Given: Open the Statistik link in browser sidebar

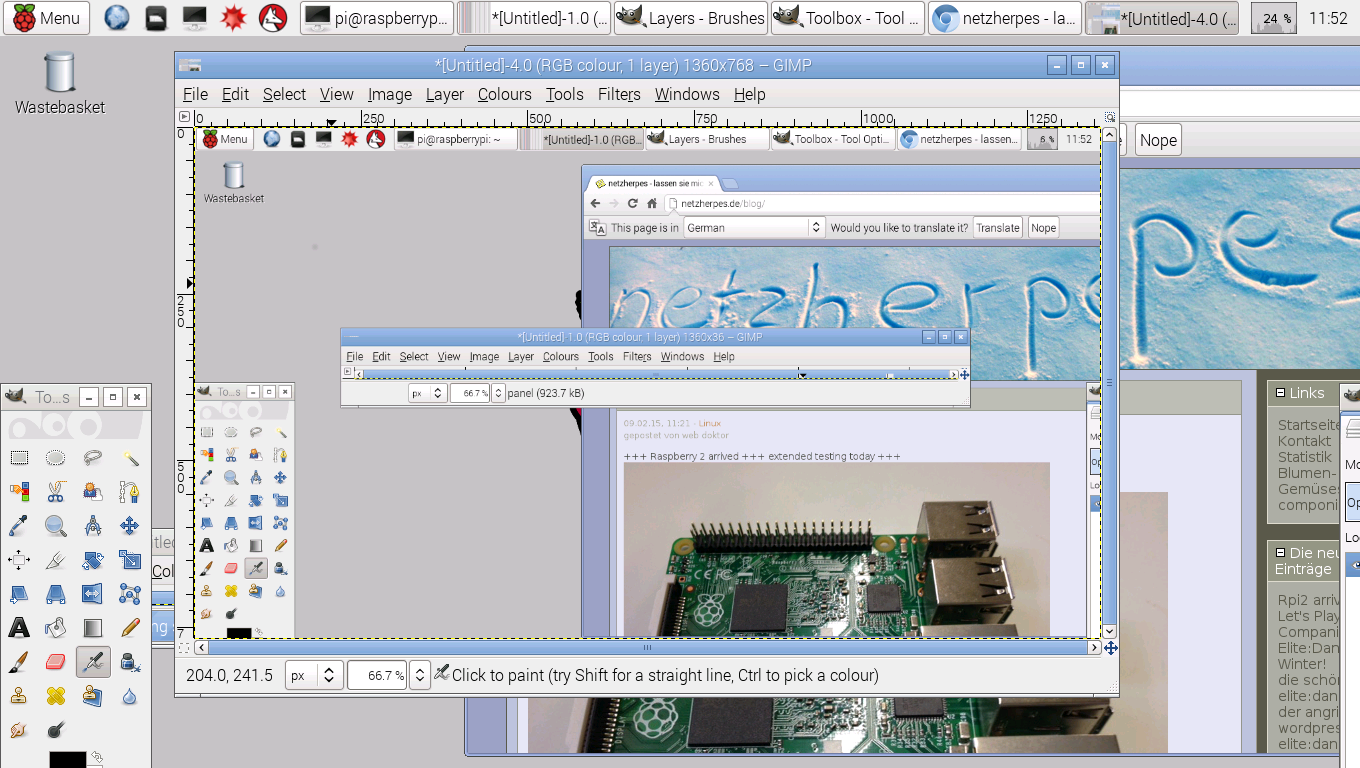Looking at the screenshot, I should click(1305, 457).
